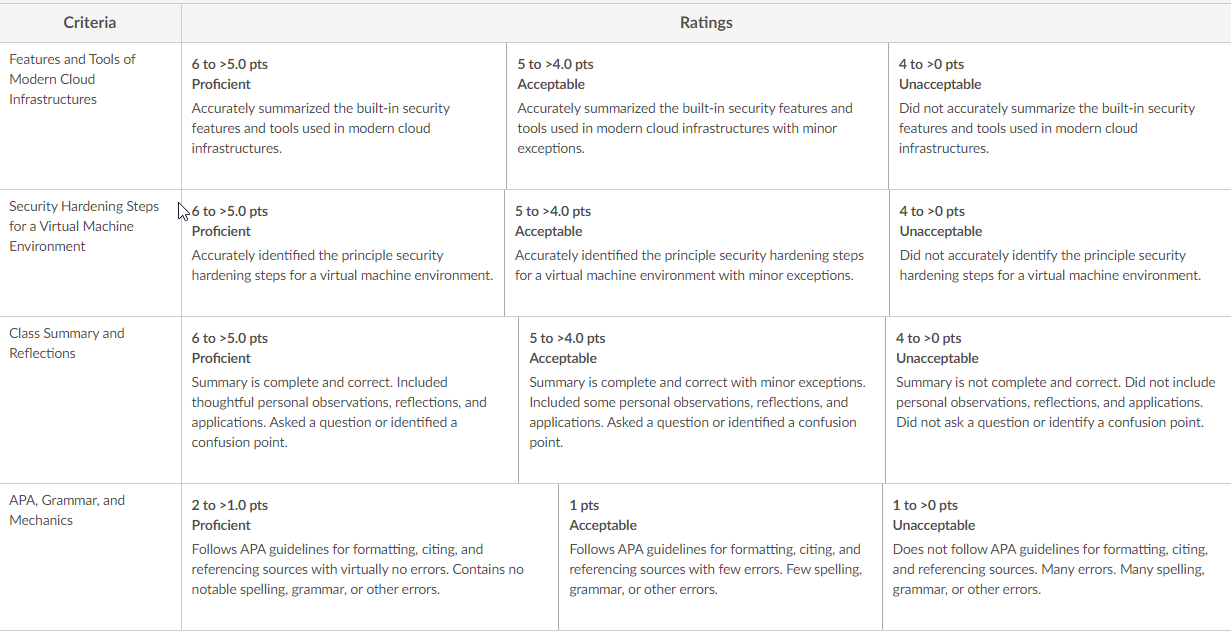
Task: Click the text 'Did not accurately identify the principle security'
Action: coord(1043,255)
